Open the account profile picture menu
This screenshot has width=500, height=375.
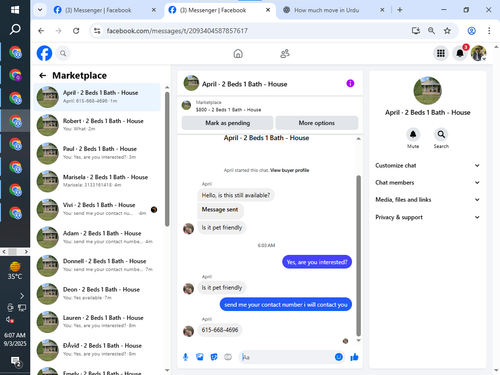click(x=478, y=53)
